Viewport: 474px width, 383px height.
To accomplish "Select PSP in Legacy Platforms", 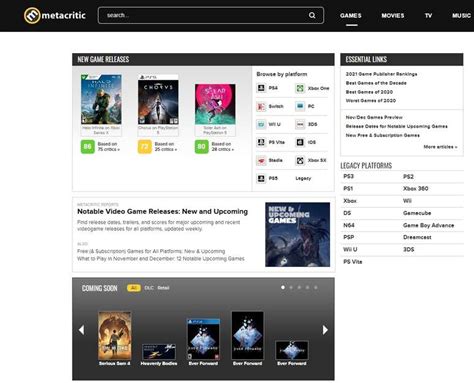I will point(349,237).
